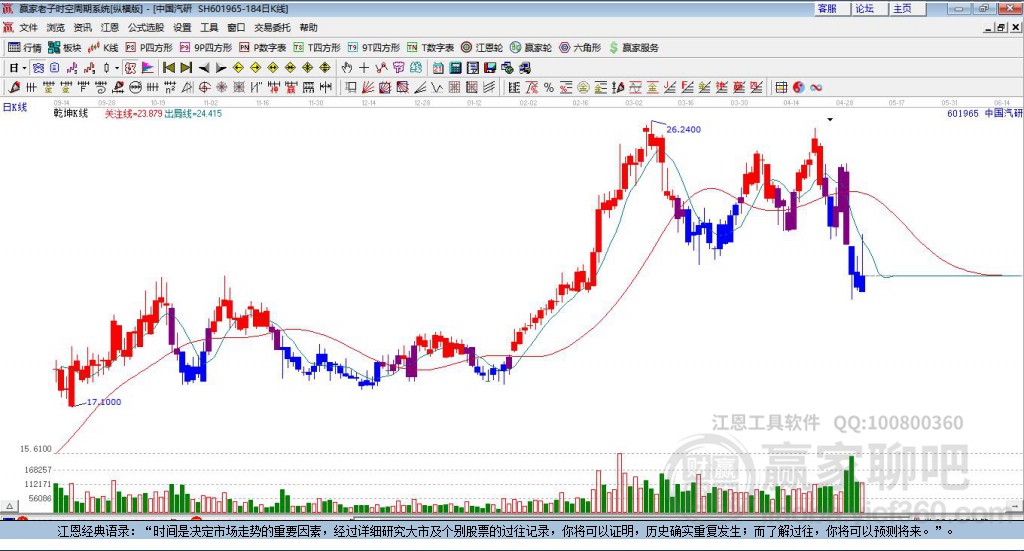The width and height of the screenshot is (1024, 551).
Task: Expand the candlestick style dropdown arrow
Action: tap(117, 68)
